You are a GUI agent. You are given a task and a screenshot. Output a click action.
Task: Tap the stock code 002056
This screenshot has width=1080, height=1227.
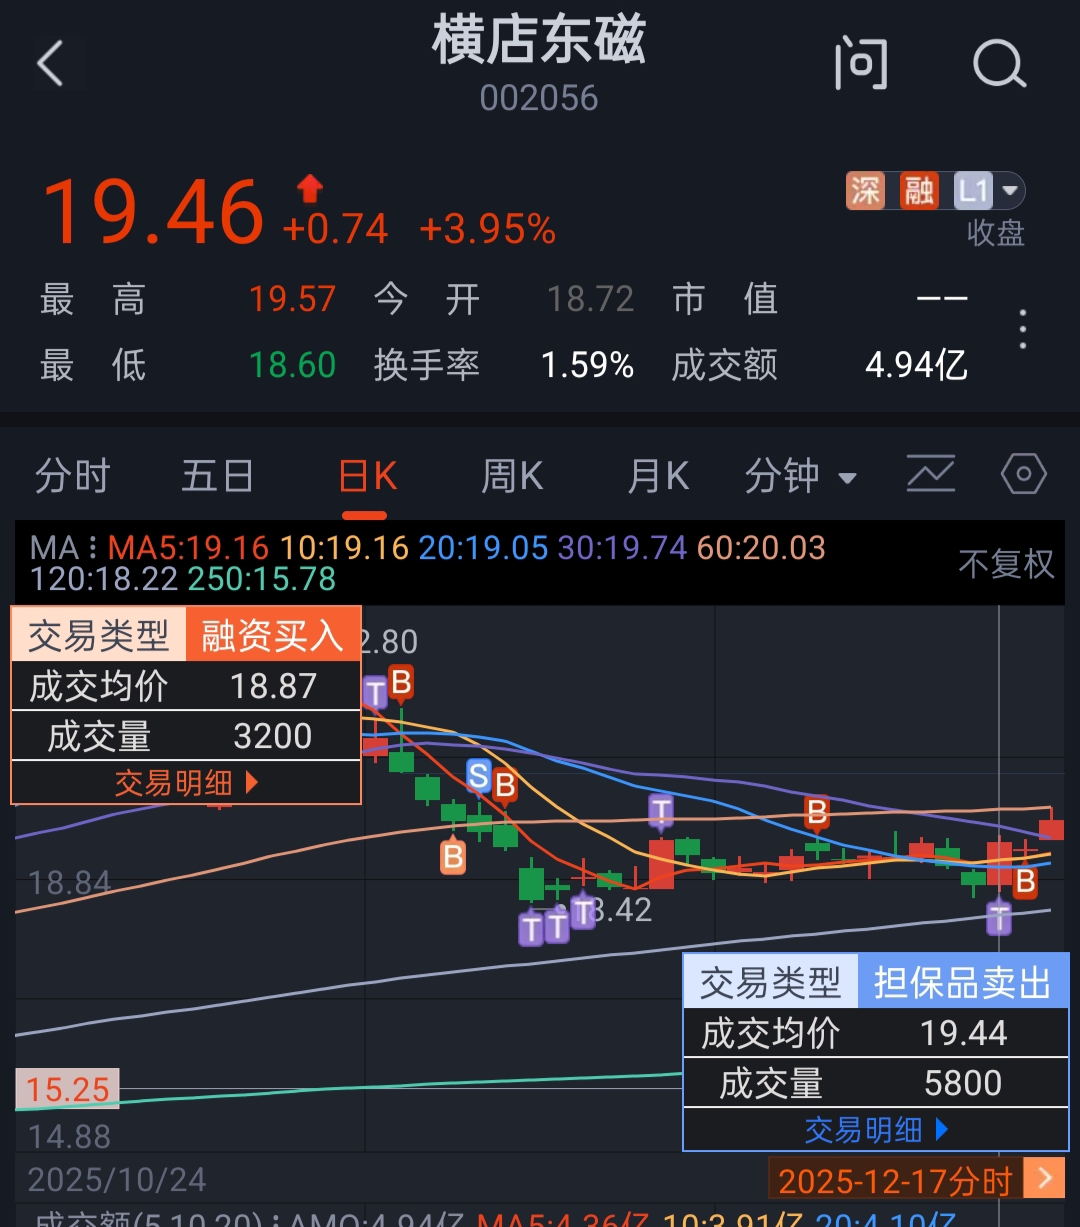539,98
